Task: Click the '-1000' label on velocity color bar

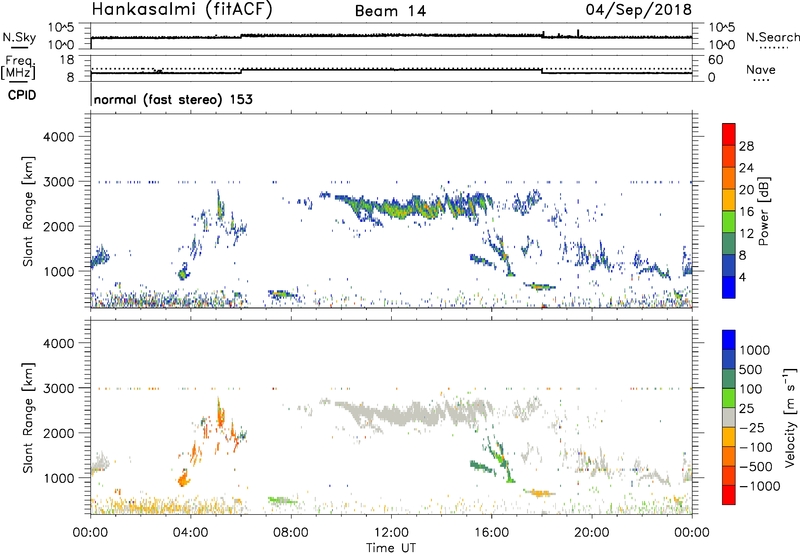Action: tap(759, 486)
